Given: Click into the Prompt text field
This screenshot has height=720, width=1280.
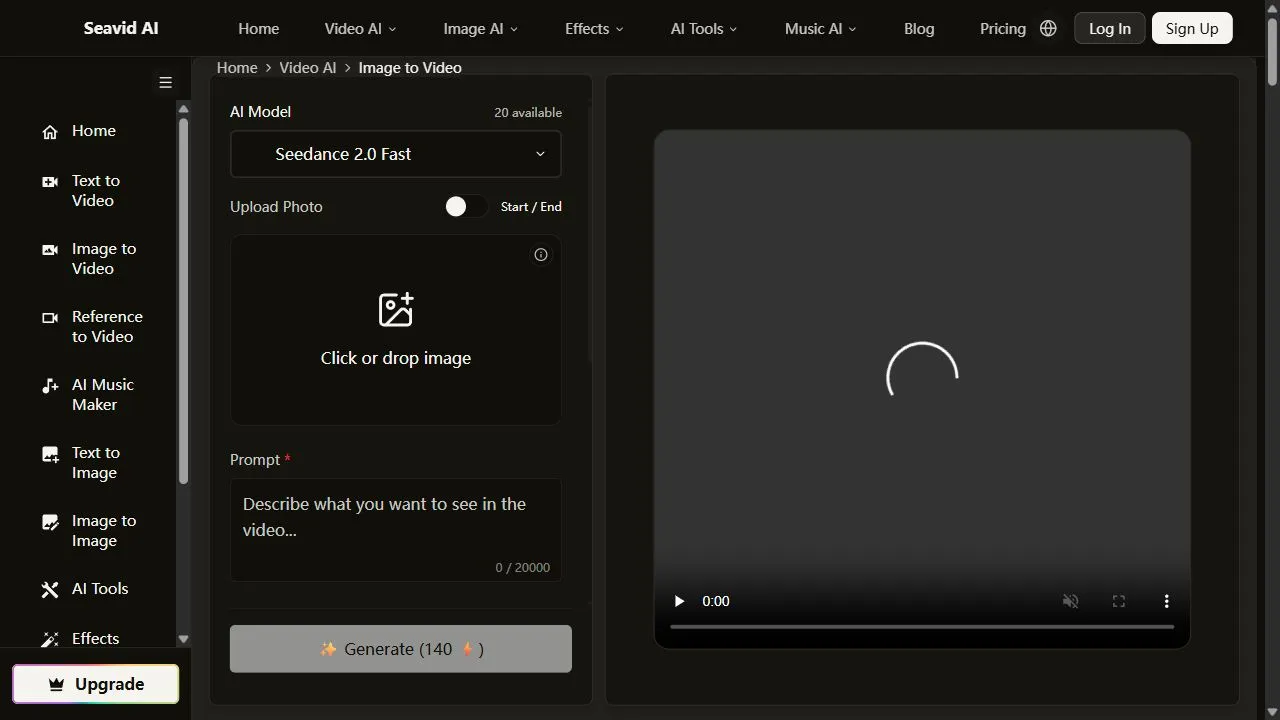Looking at the screenshot, I should click(396, 530).
